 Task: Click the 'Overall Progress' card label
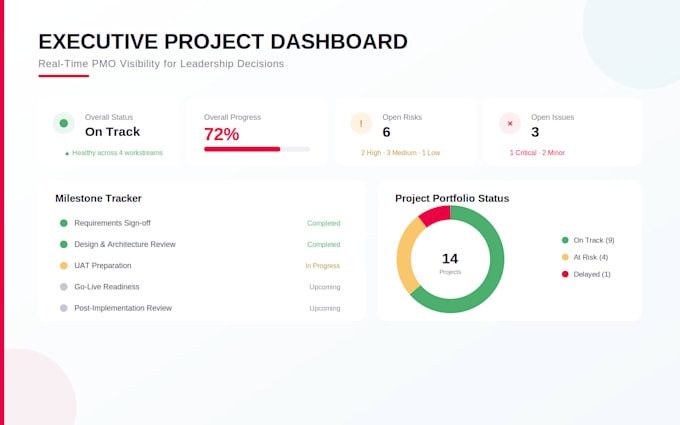click(232, 117)
